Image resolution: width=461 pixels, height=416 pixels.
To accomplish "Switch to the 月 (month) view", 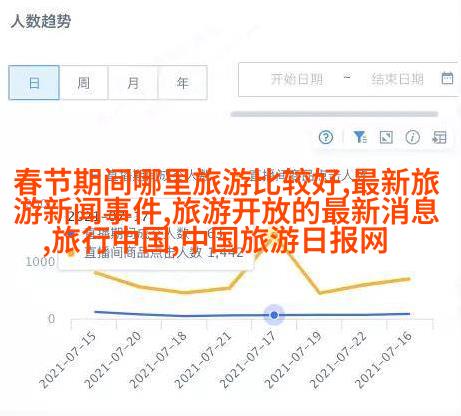I will [x=133, y=83].
